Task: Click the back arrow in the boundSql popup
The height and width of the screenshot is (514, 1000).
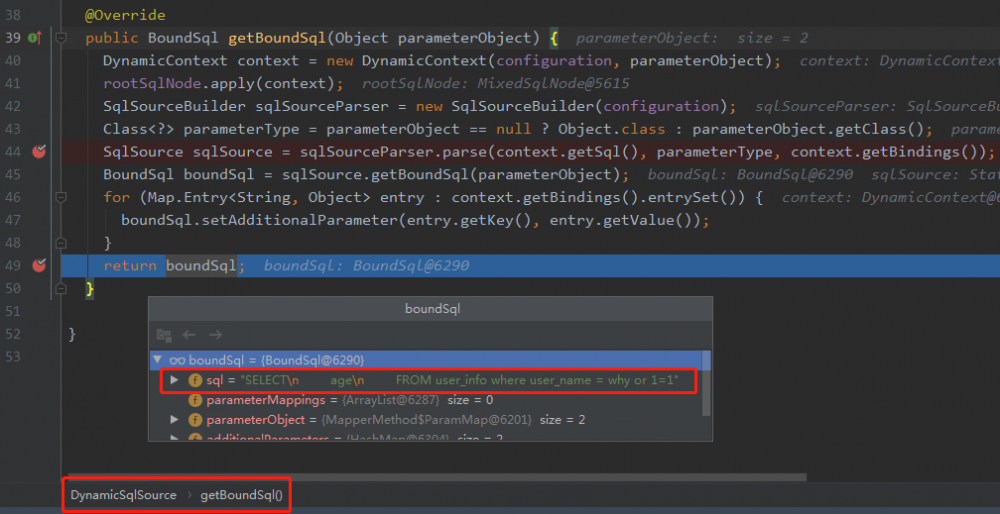Action: pos(189,335)
